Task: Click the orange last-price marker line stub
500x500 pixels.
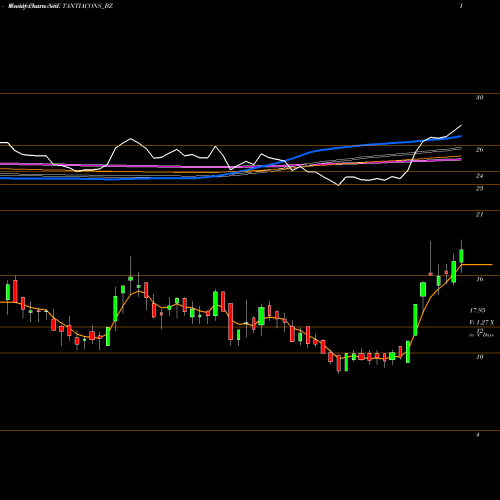Action: [477, 265]
